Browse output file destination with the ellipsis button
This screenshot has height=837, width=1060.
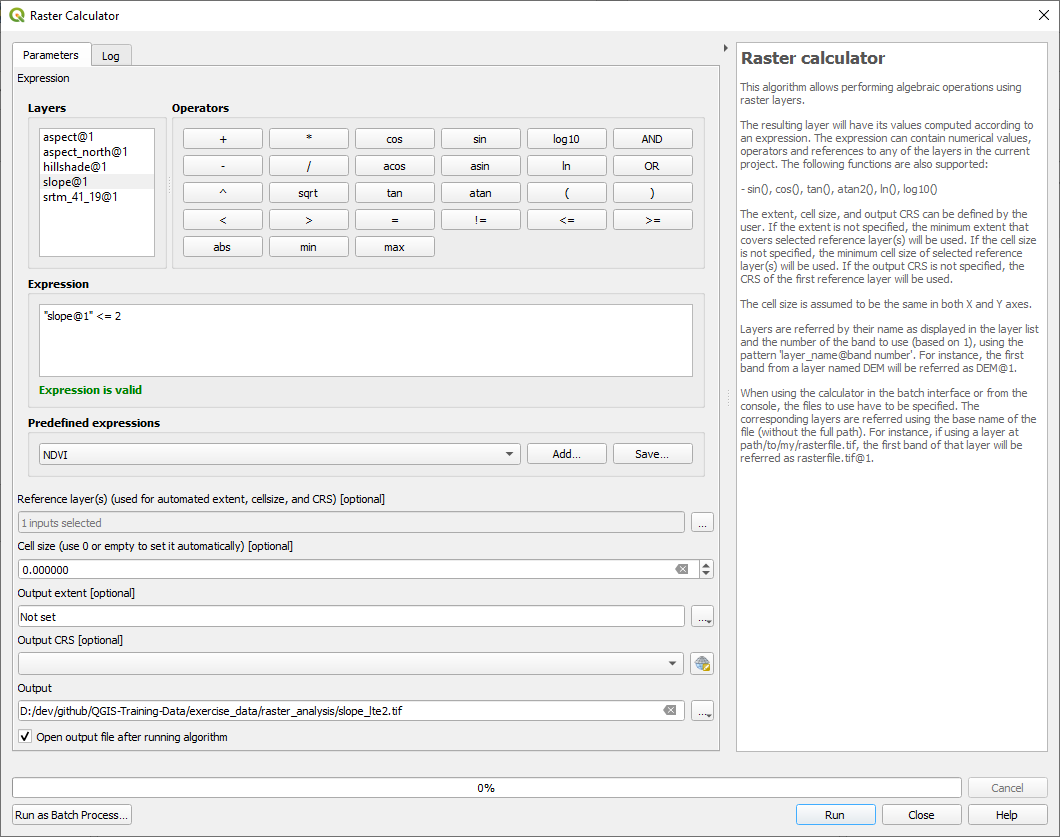702,711
